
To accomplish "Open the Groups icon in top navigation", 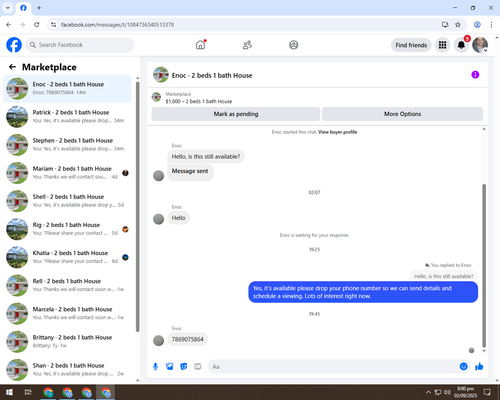I will [294, 45].
